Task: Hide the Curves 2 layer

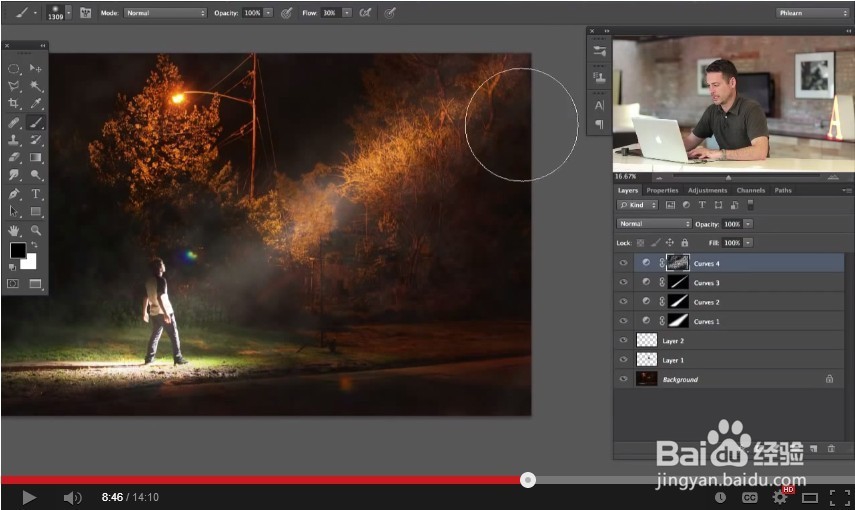Action: (x=623, y=302)
